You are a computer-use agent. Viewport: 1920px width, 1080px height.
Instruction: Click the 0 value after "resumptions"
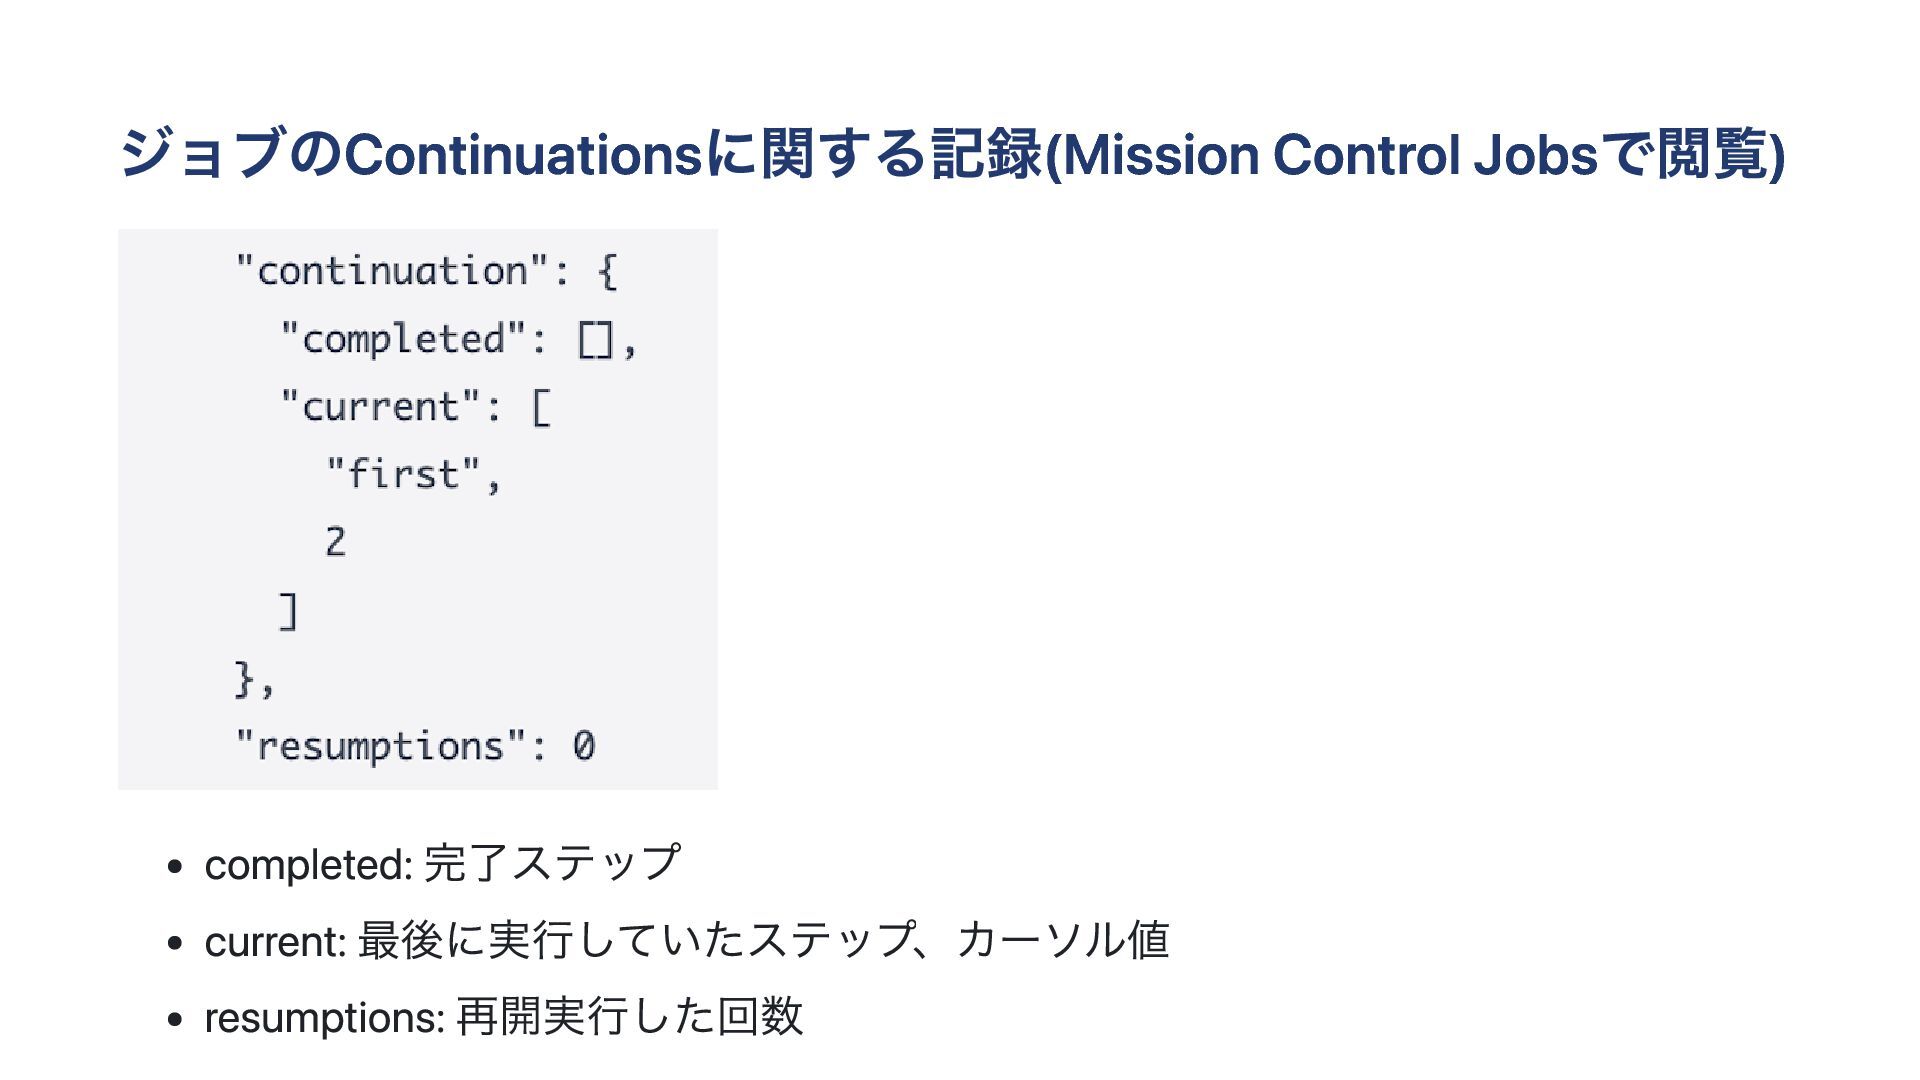click(584, 746)
